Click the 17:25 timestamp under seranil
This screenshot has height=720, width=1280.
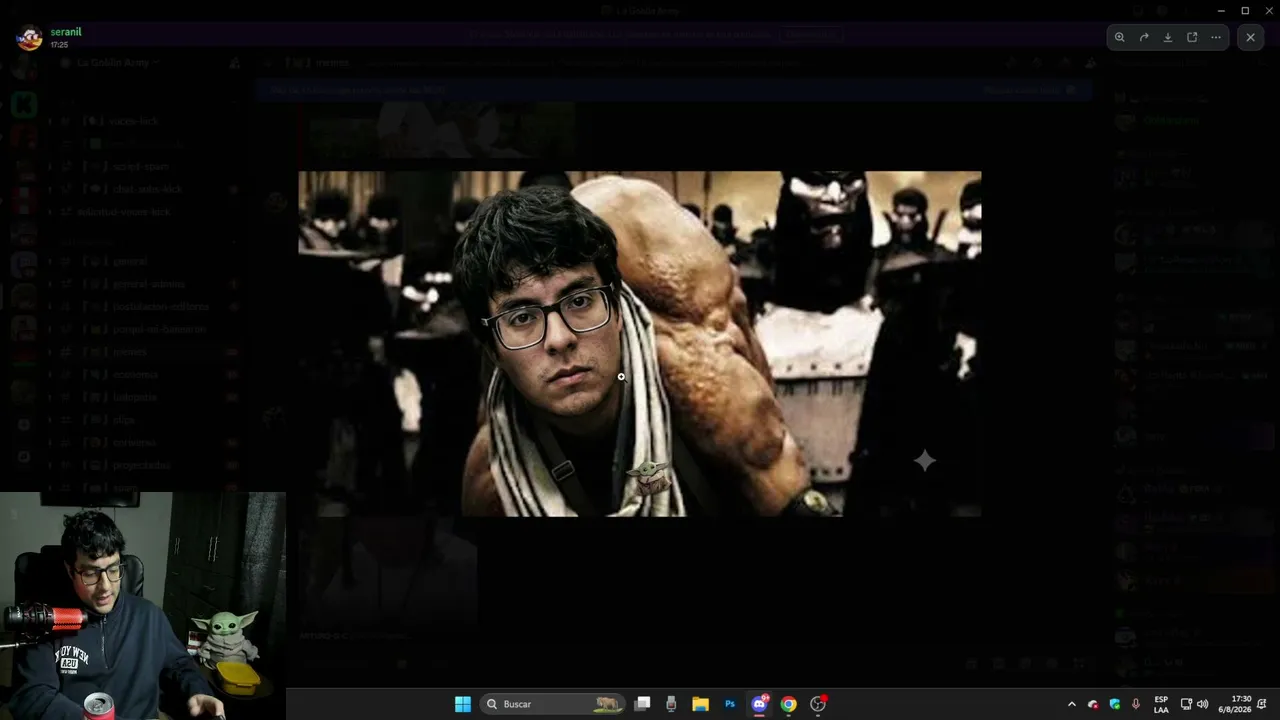[59, 45]
